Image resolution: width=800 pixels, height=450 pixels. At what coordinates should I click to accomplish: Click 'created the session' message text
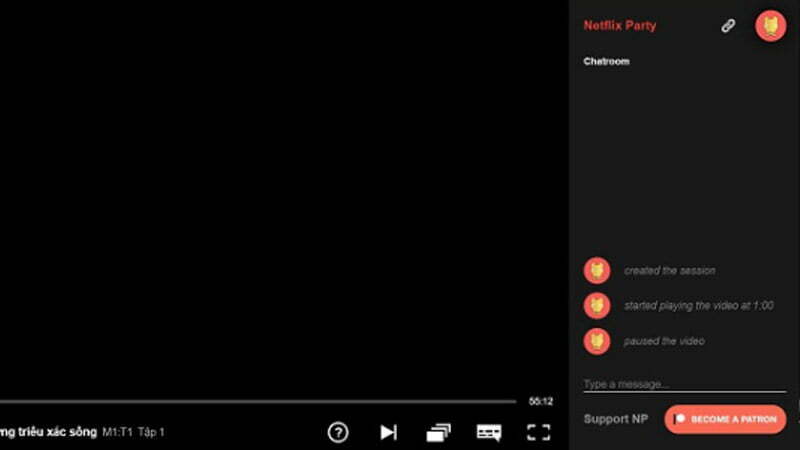coord(669,271)
